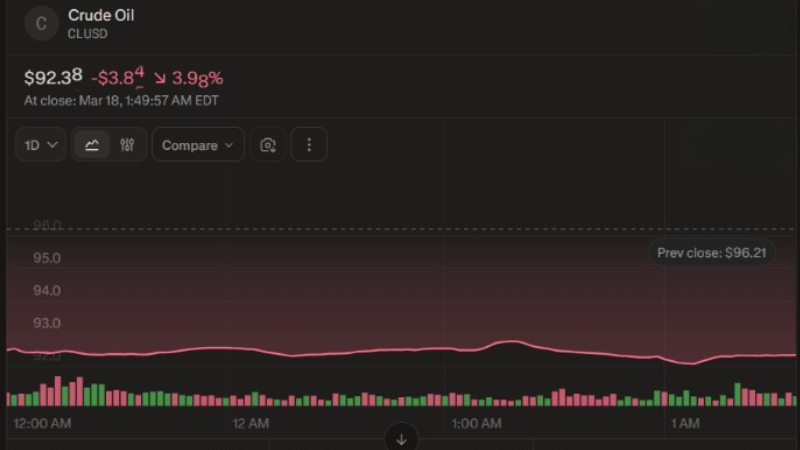Click the 12:00 AM time axis label
This screenshot has height=450, width=800.
tap(42, 424)
